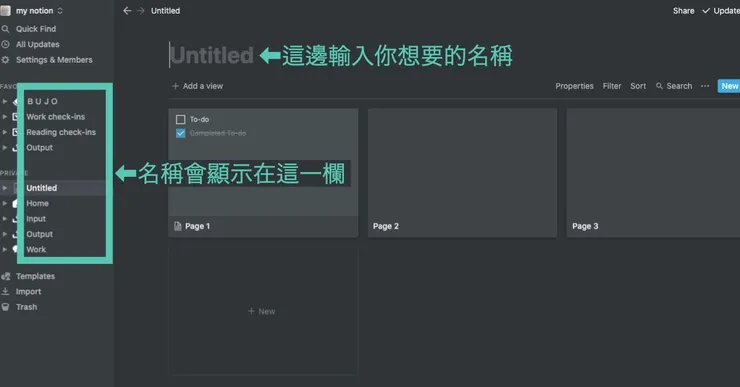Expand the Untitled page toggle

5,188
